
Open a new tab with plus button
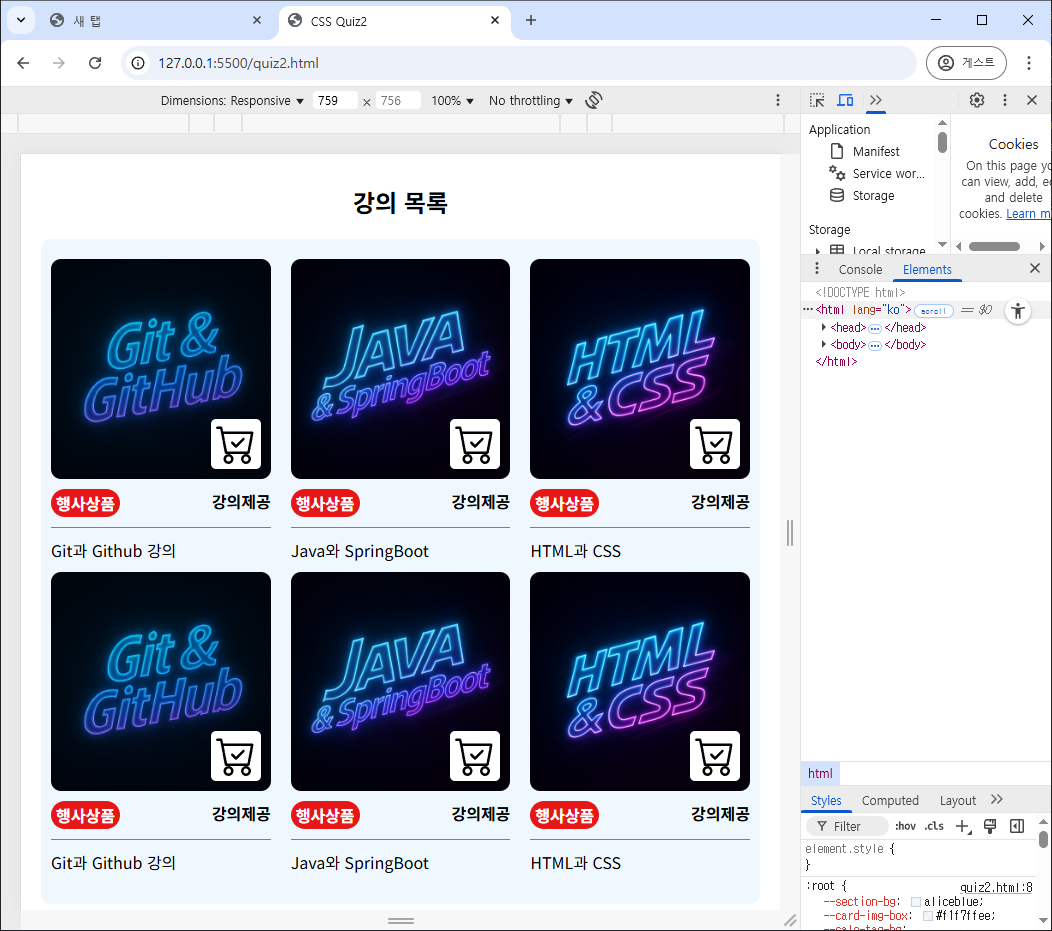(531, 20)
